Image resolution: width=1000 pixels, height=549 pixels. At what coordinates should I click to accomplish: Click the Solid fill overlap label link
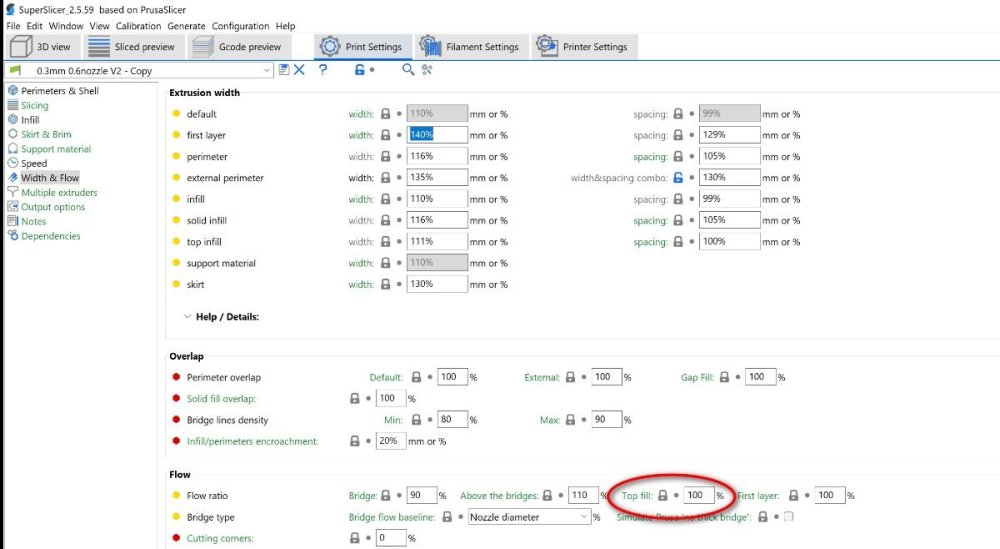coord(221,399)
